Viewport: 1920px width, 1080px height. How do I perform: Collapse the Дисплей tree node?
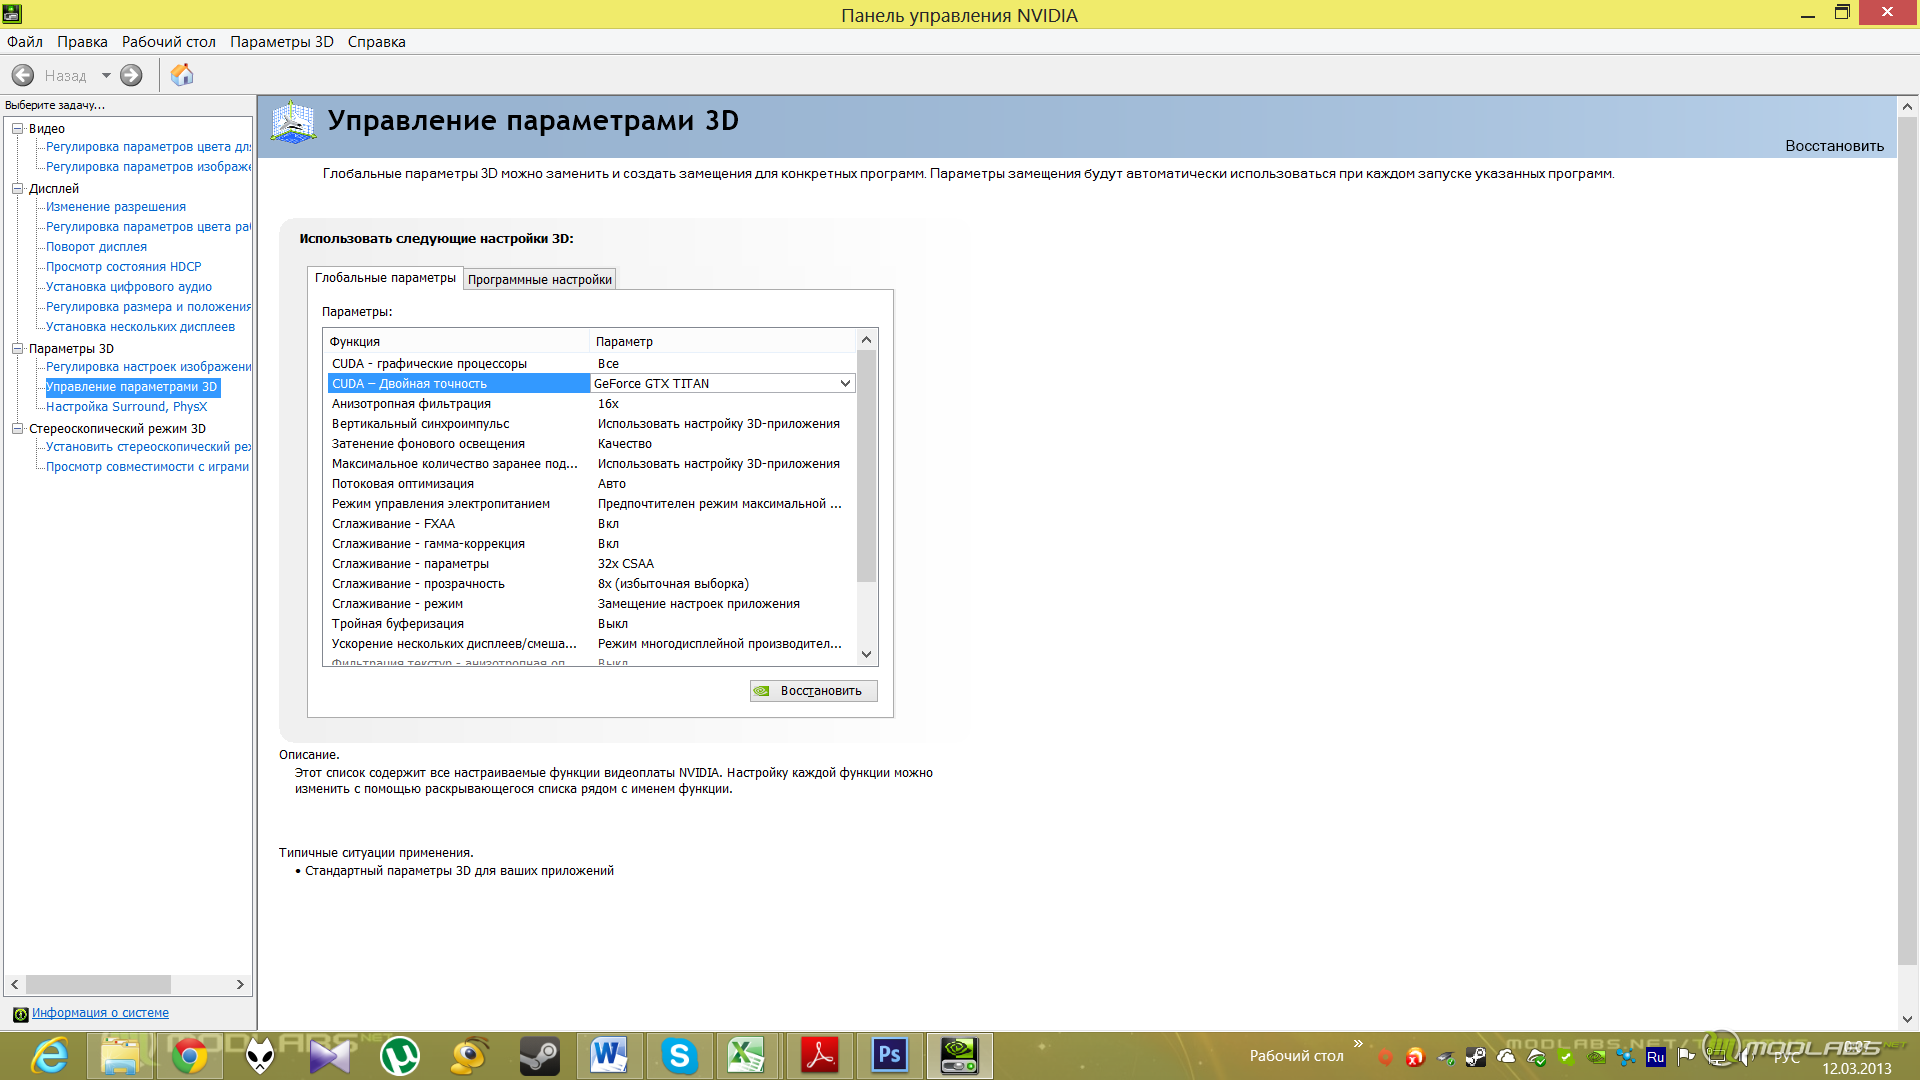pyautogui.click(x=17, y=188)
